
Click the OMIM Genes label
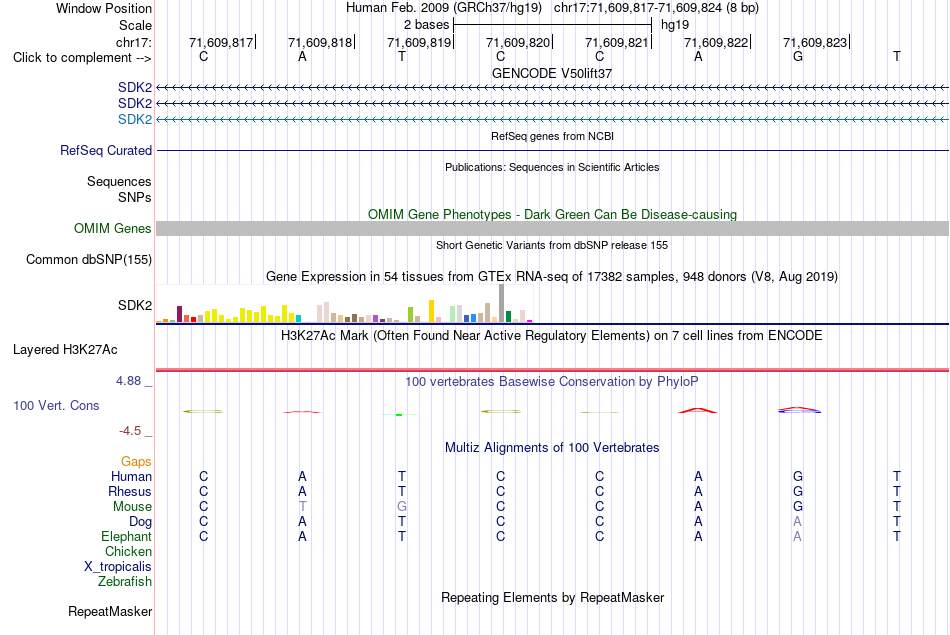coord(113,228)
